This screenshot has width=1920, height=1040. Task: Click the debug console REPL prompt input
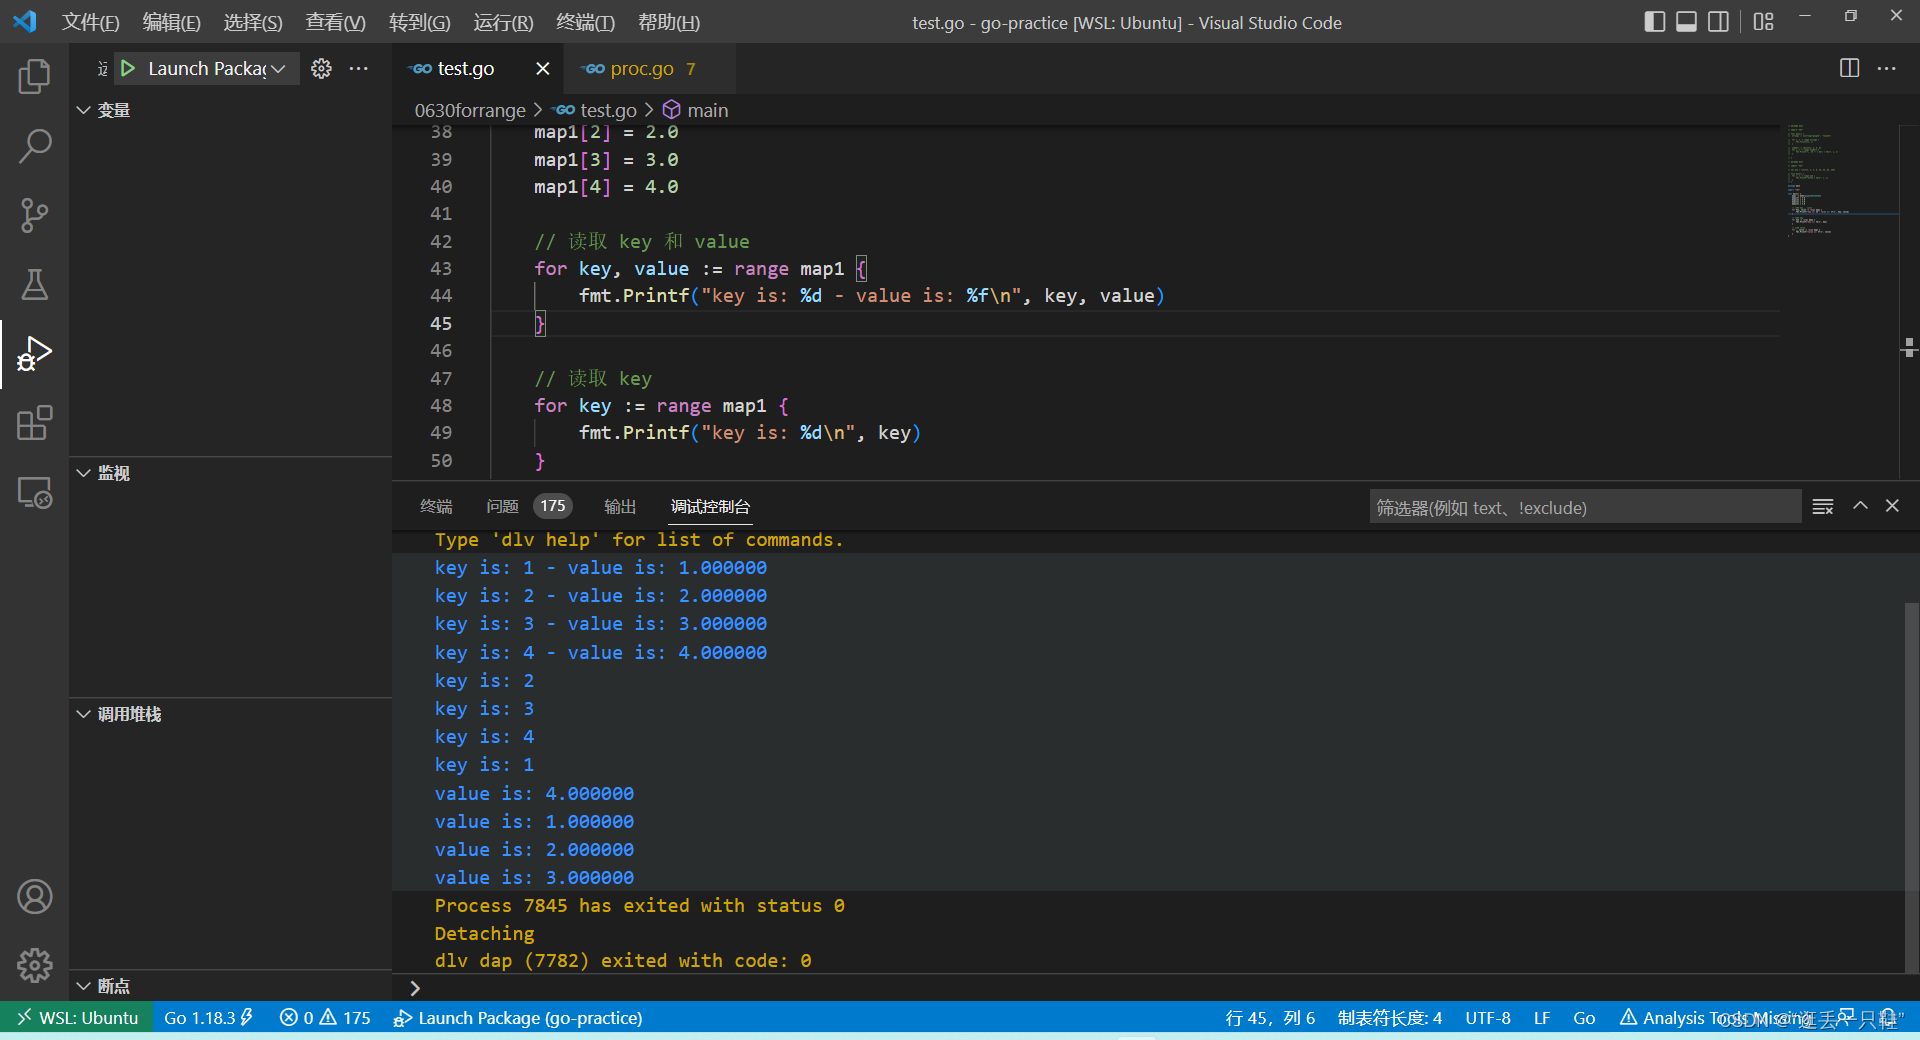tap(1155, 988)
